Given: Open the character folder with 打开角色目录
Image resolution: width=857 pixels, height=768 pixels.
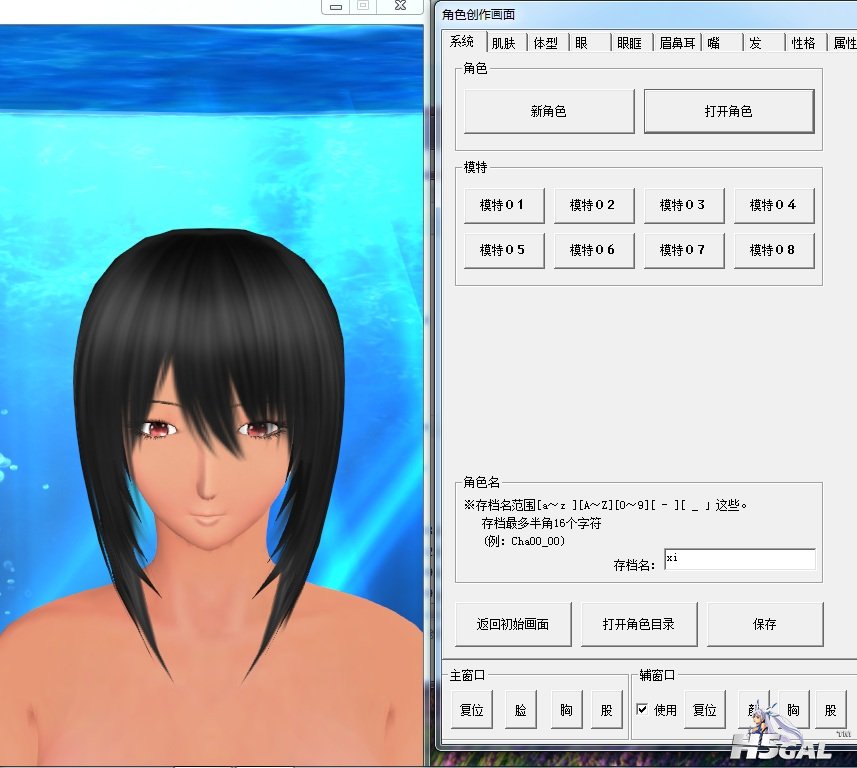Looking at the screenshot, I should click(638, 624).
